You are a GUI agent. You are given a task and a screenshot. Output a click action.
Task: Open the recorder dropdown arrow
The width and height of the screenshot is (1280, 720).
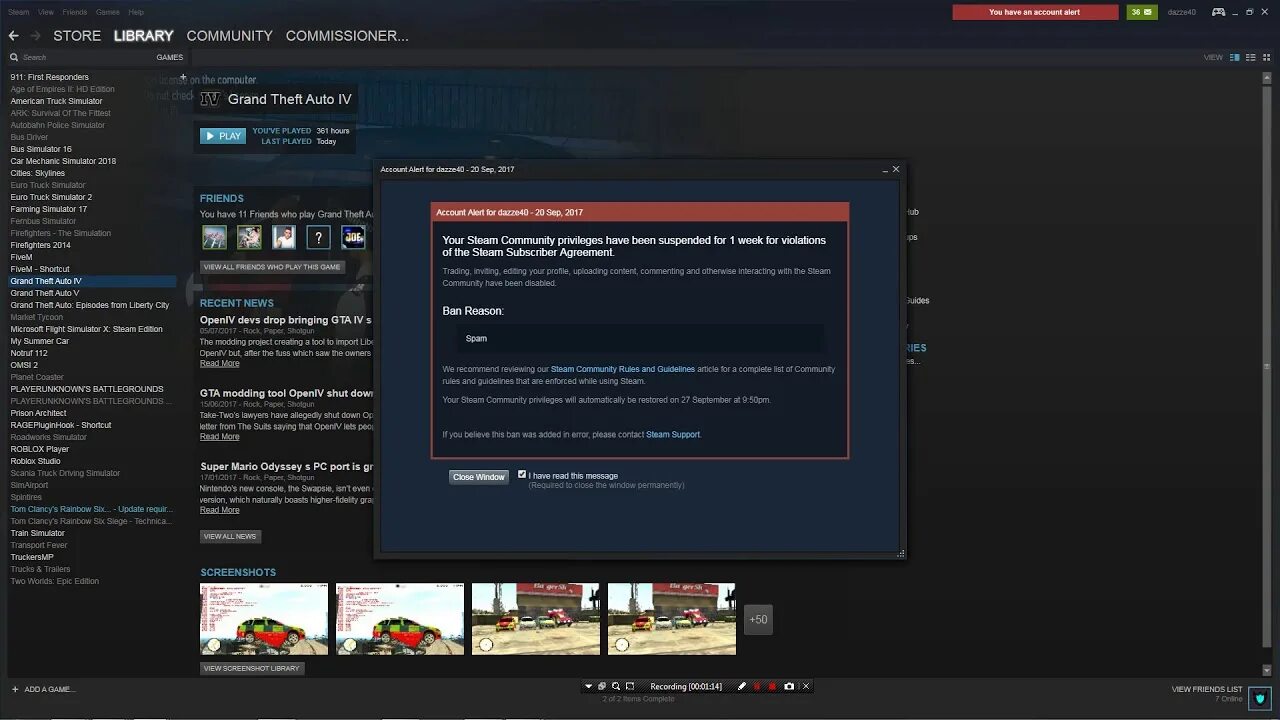588,686
